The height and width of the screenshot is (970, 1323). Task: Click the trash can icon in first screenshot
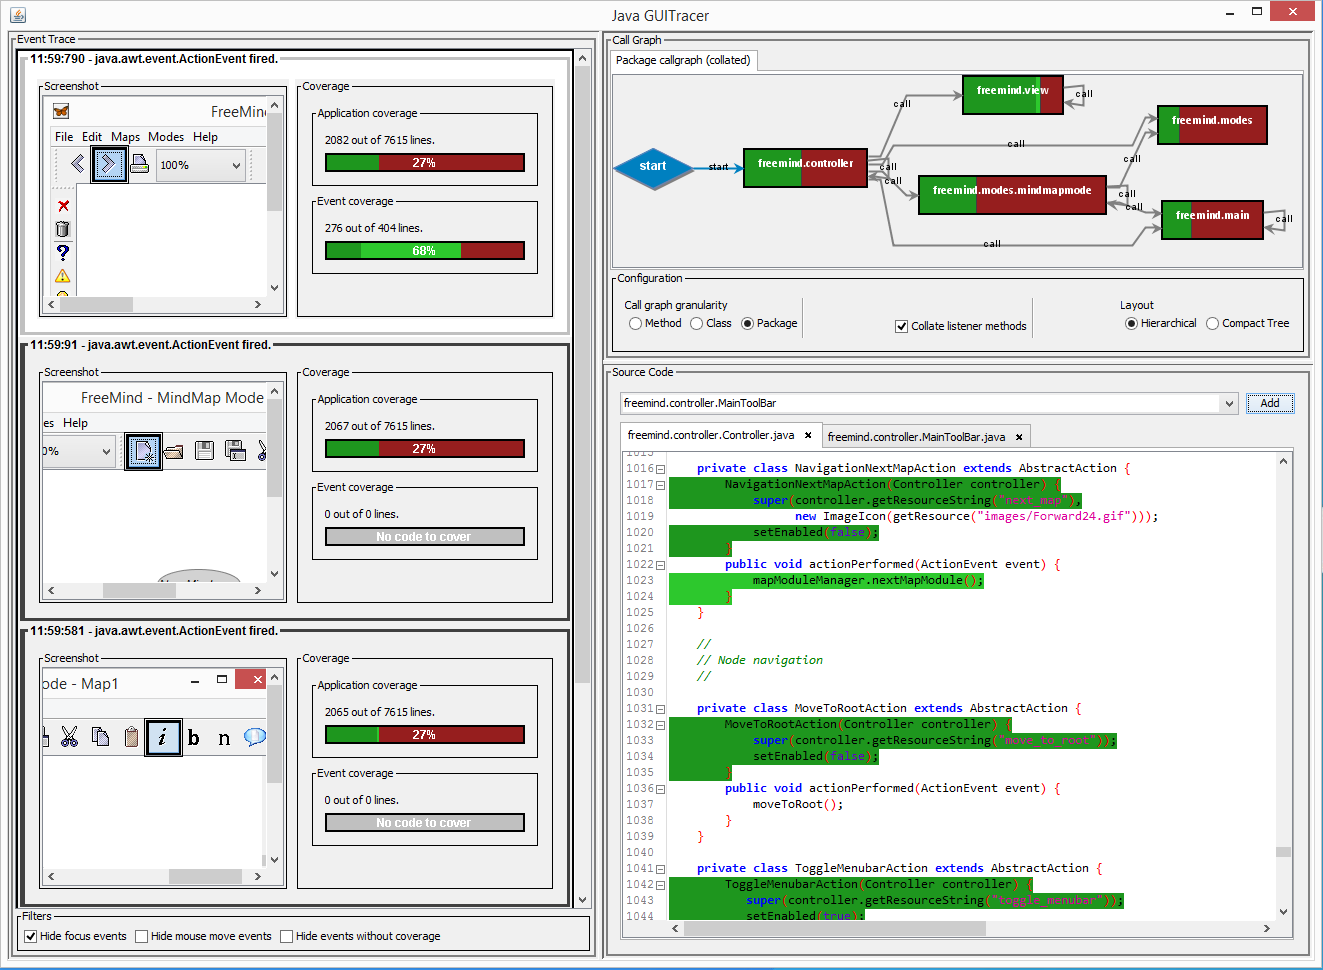click(63, 229)
